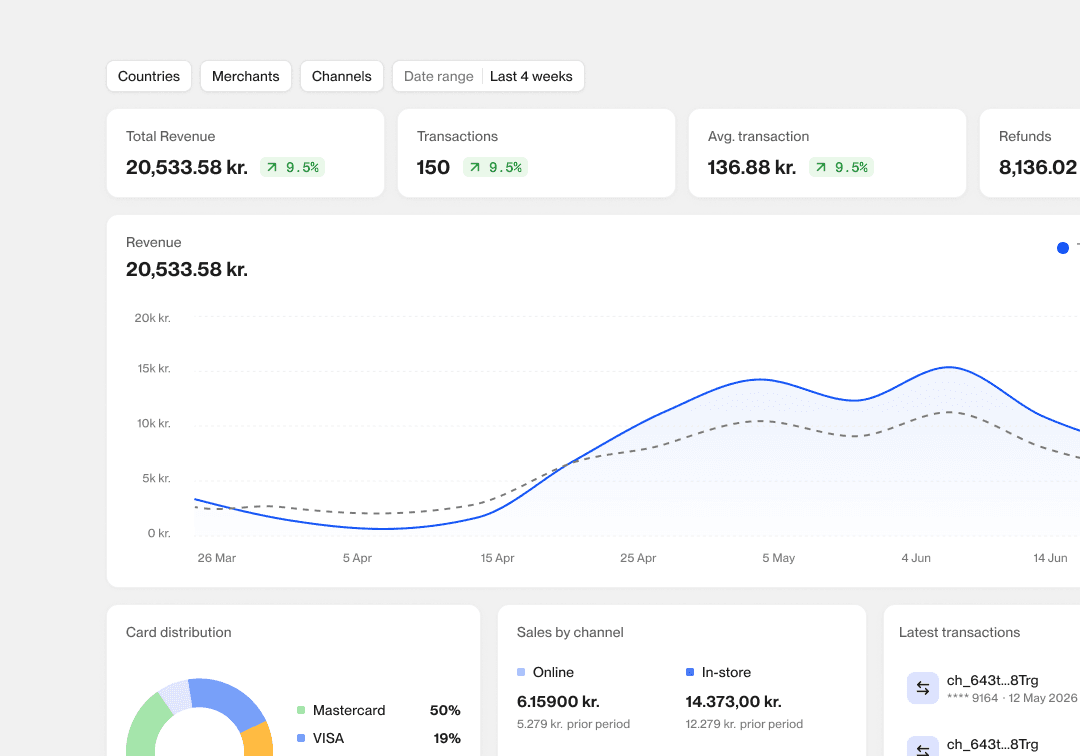Click the 5.279 kr. prior period text
Image resolution: width=1080 pixels, height=756 pixels.
coord(574,724)
